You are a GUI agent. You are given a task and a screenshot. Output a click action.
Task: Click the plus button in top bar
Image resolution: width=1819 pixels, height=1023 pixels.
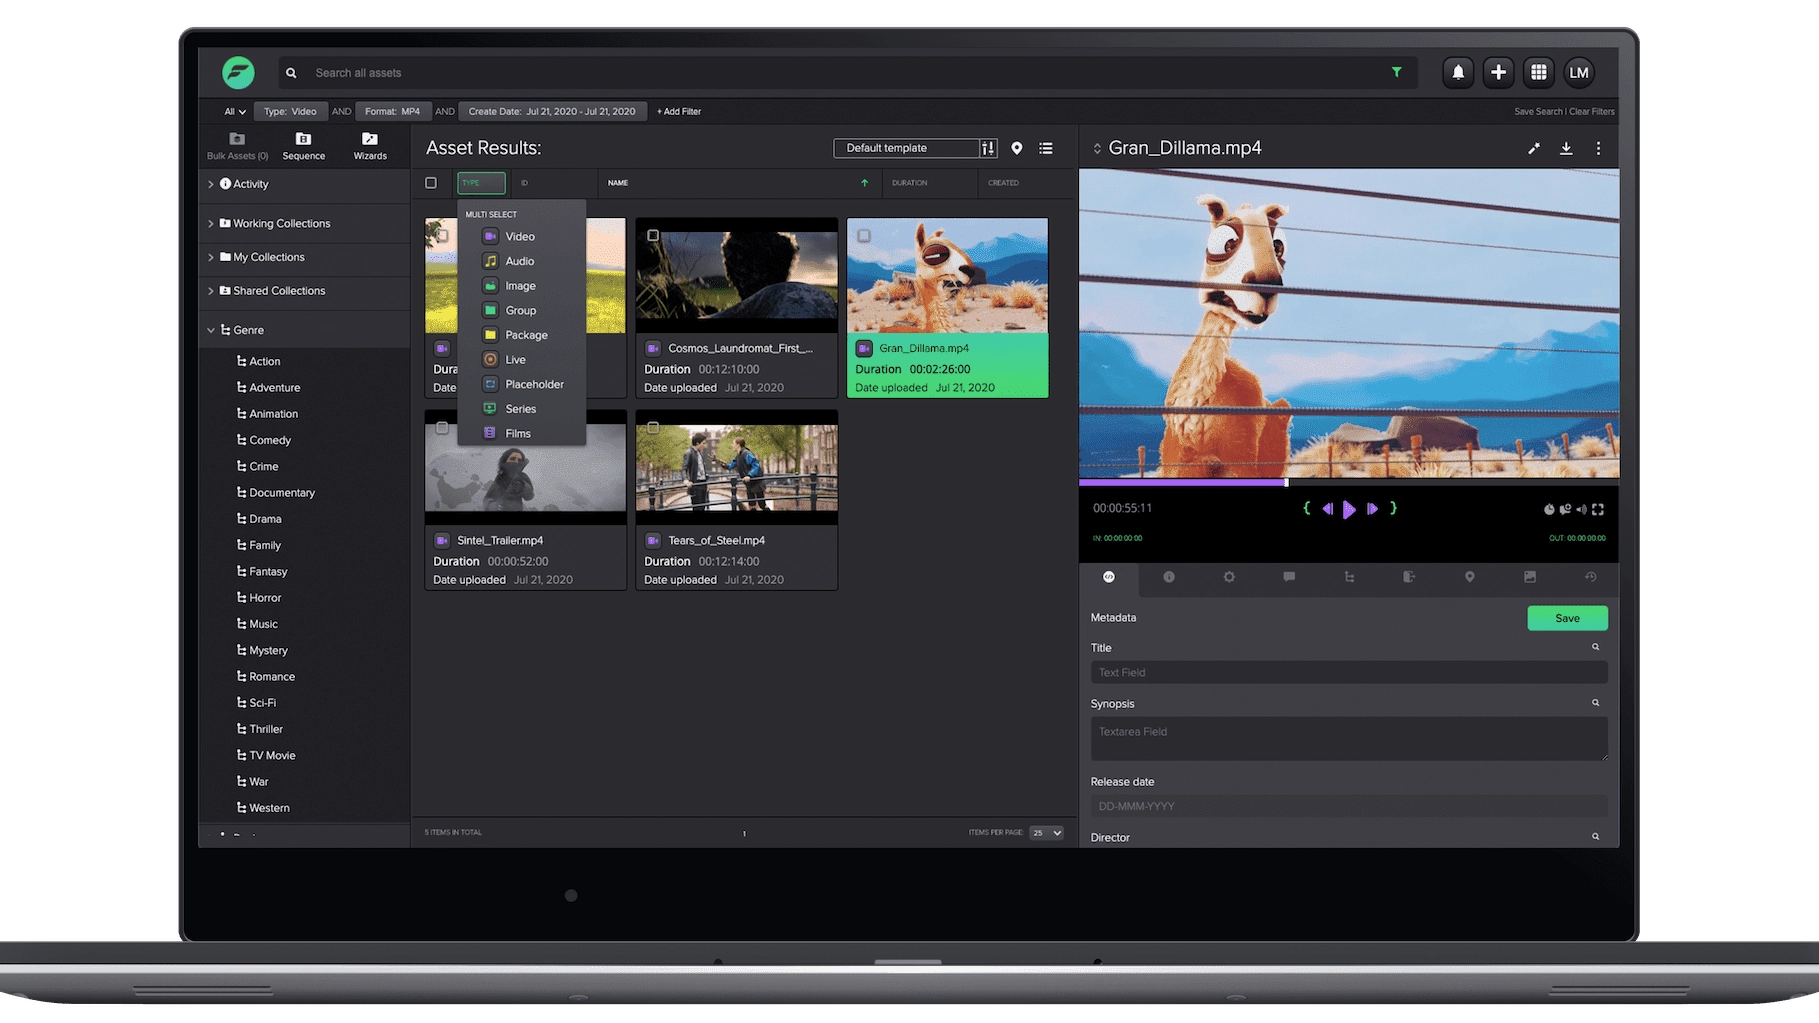(1498, 72)
